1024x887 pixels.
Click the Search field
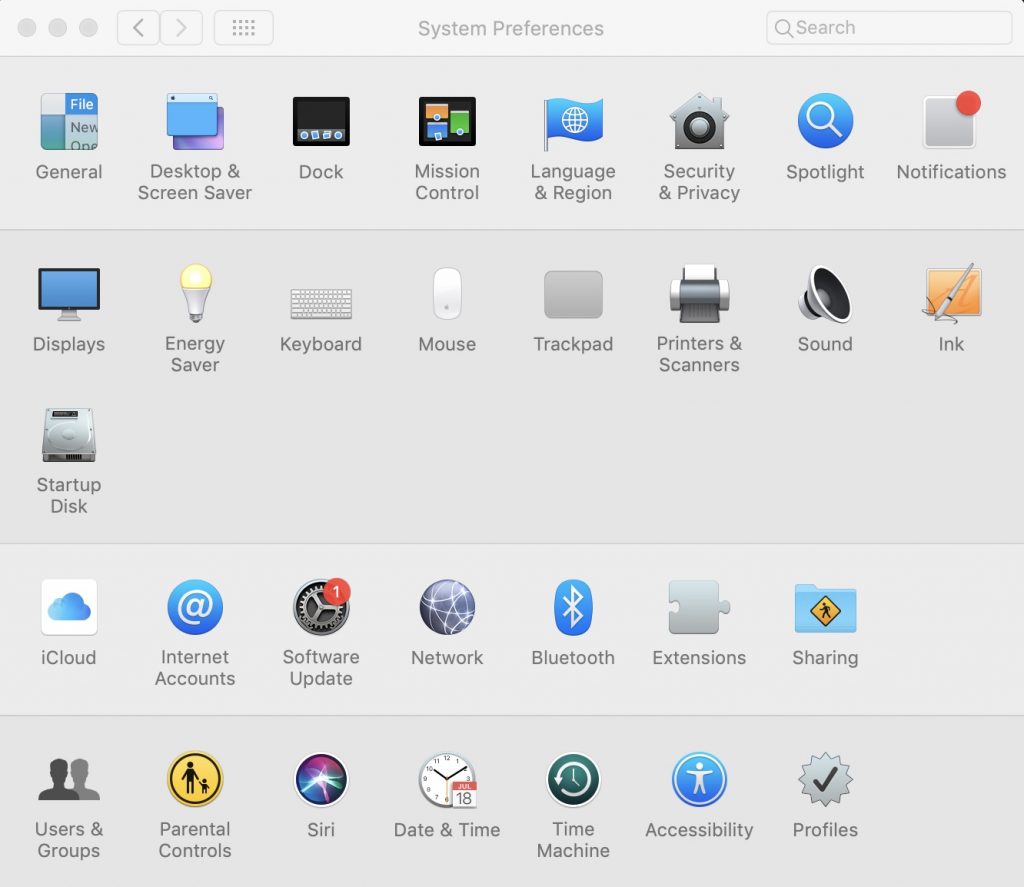click(x=887, y=28)
